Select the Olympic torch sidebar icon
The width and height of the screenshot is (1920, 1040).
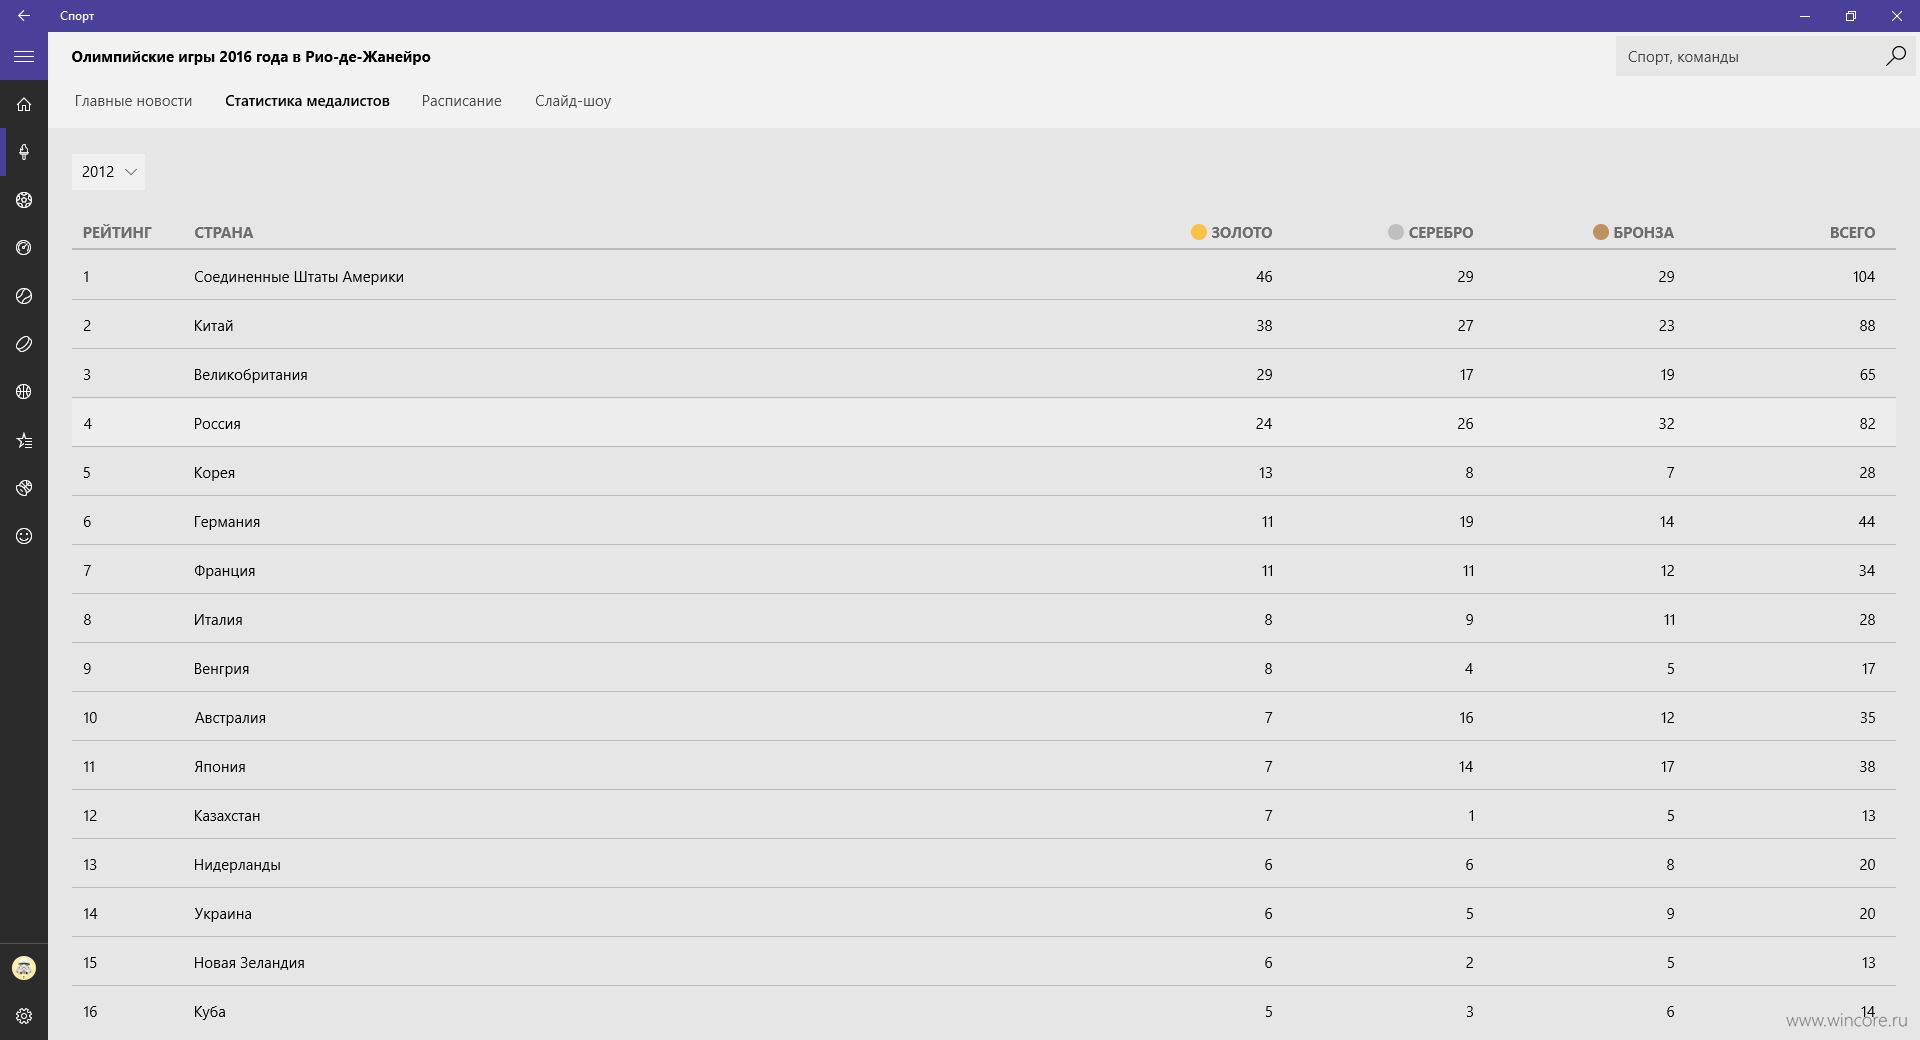(x=24, y=152)
